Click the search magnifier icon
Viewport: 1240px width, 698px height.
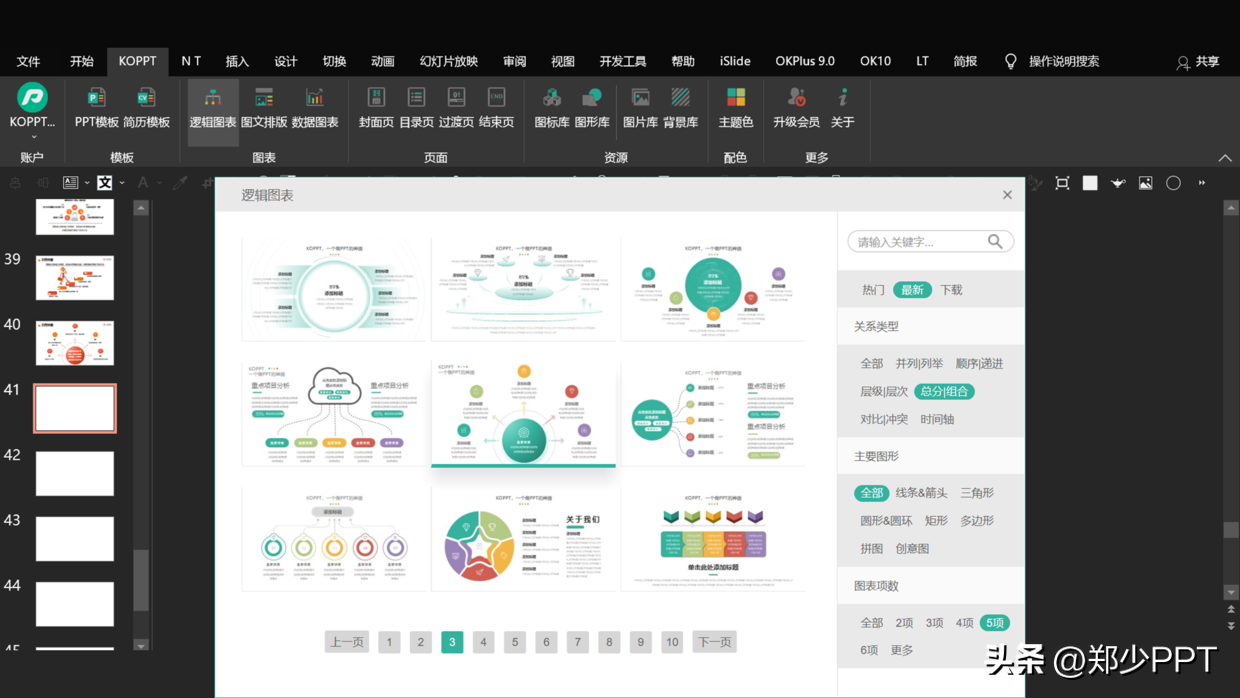(x=995, y=241)
